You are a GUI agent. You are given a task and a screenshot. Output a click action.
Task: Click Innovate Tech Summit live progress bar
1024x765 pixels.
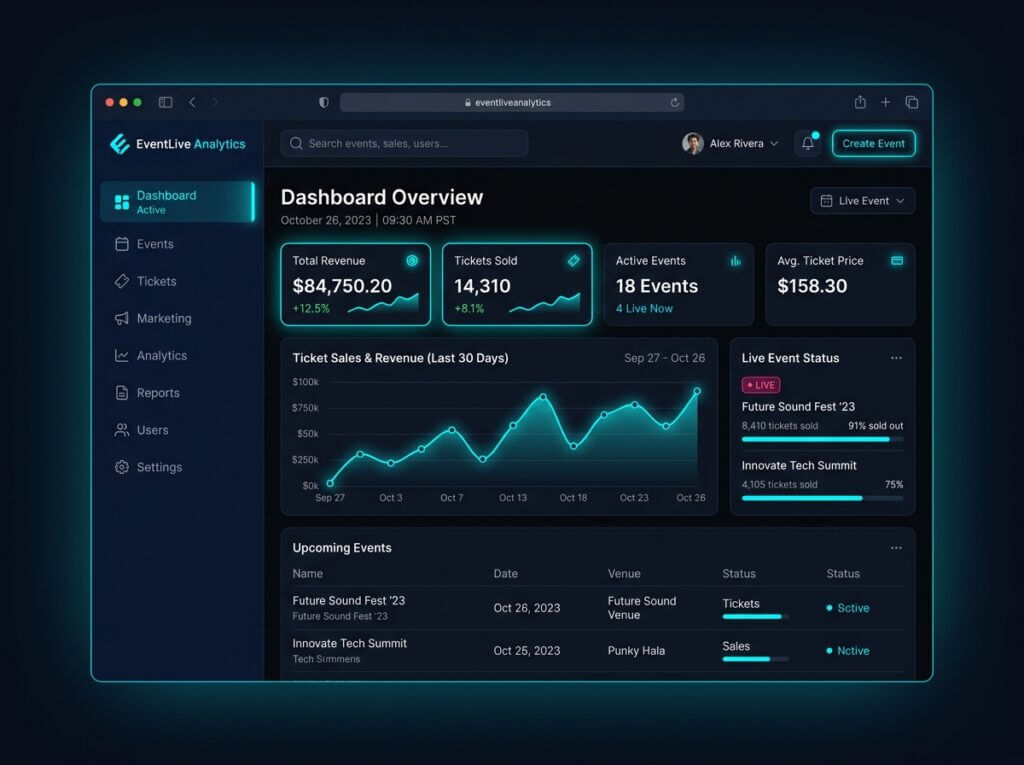tap(822, 498)
